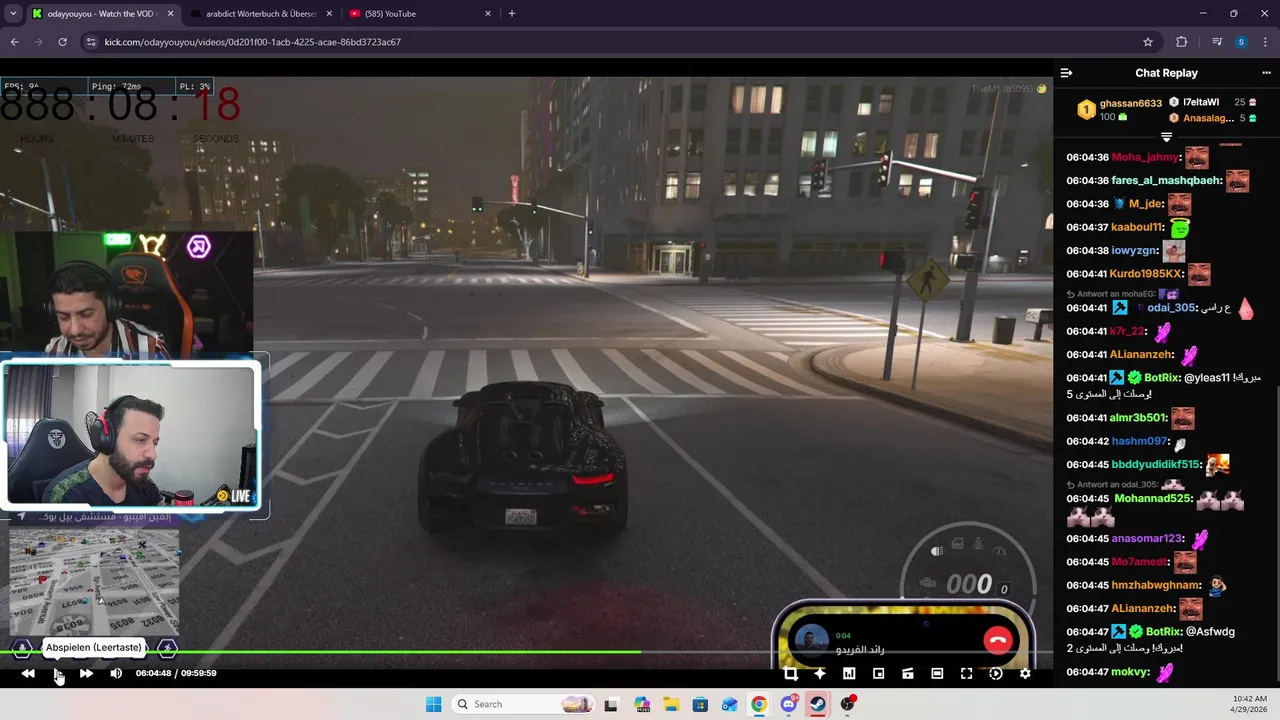Toggle fullscreen mode for the video
Screen dimensions: 1280x720
966,674
